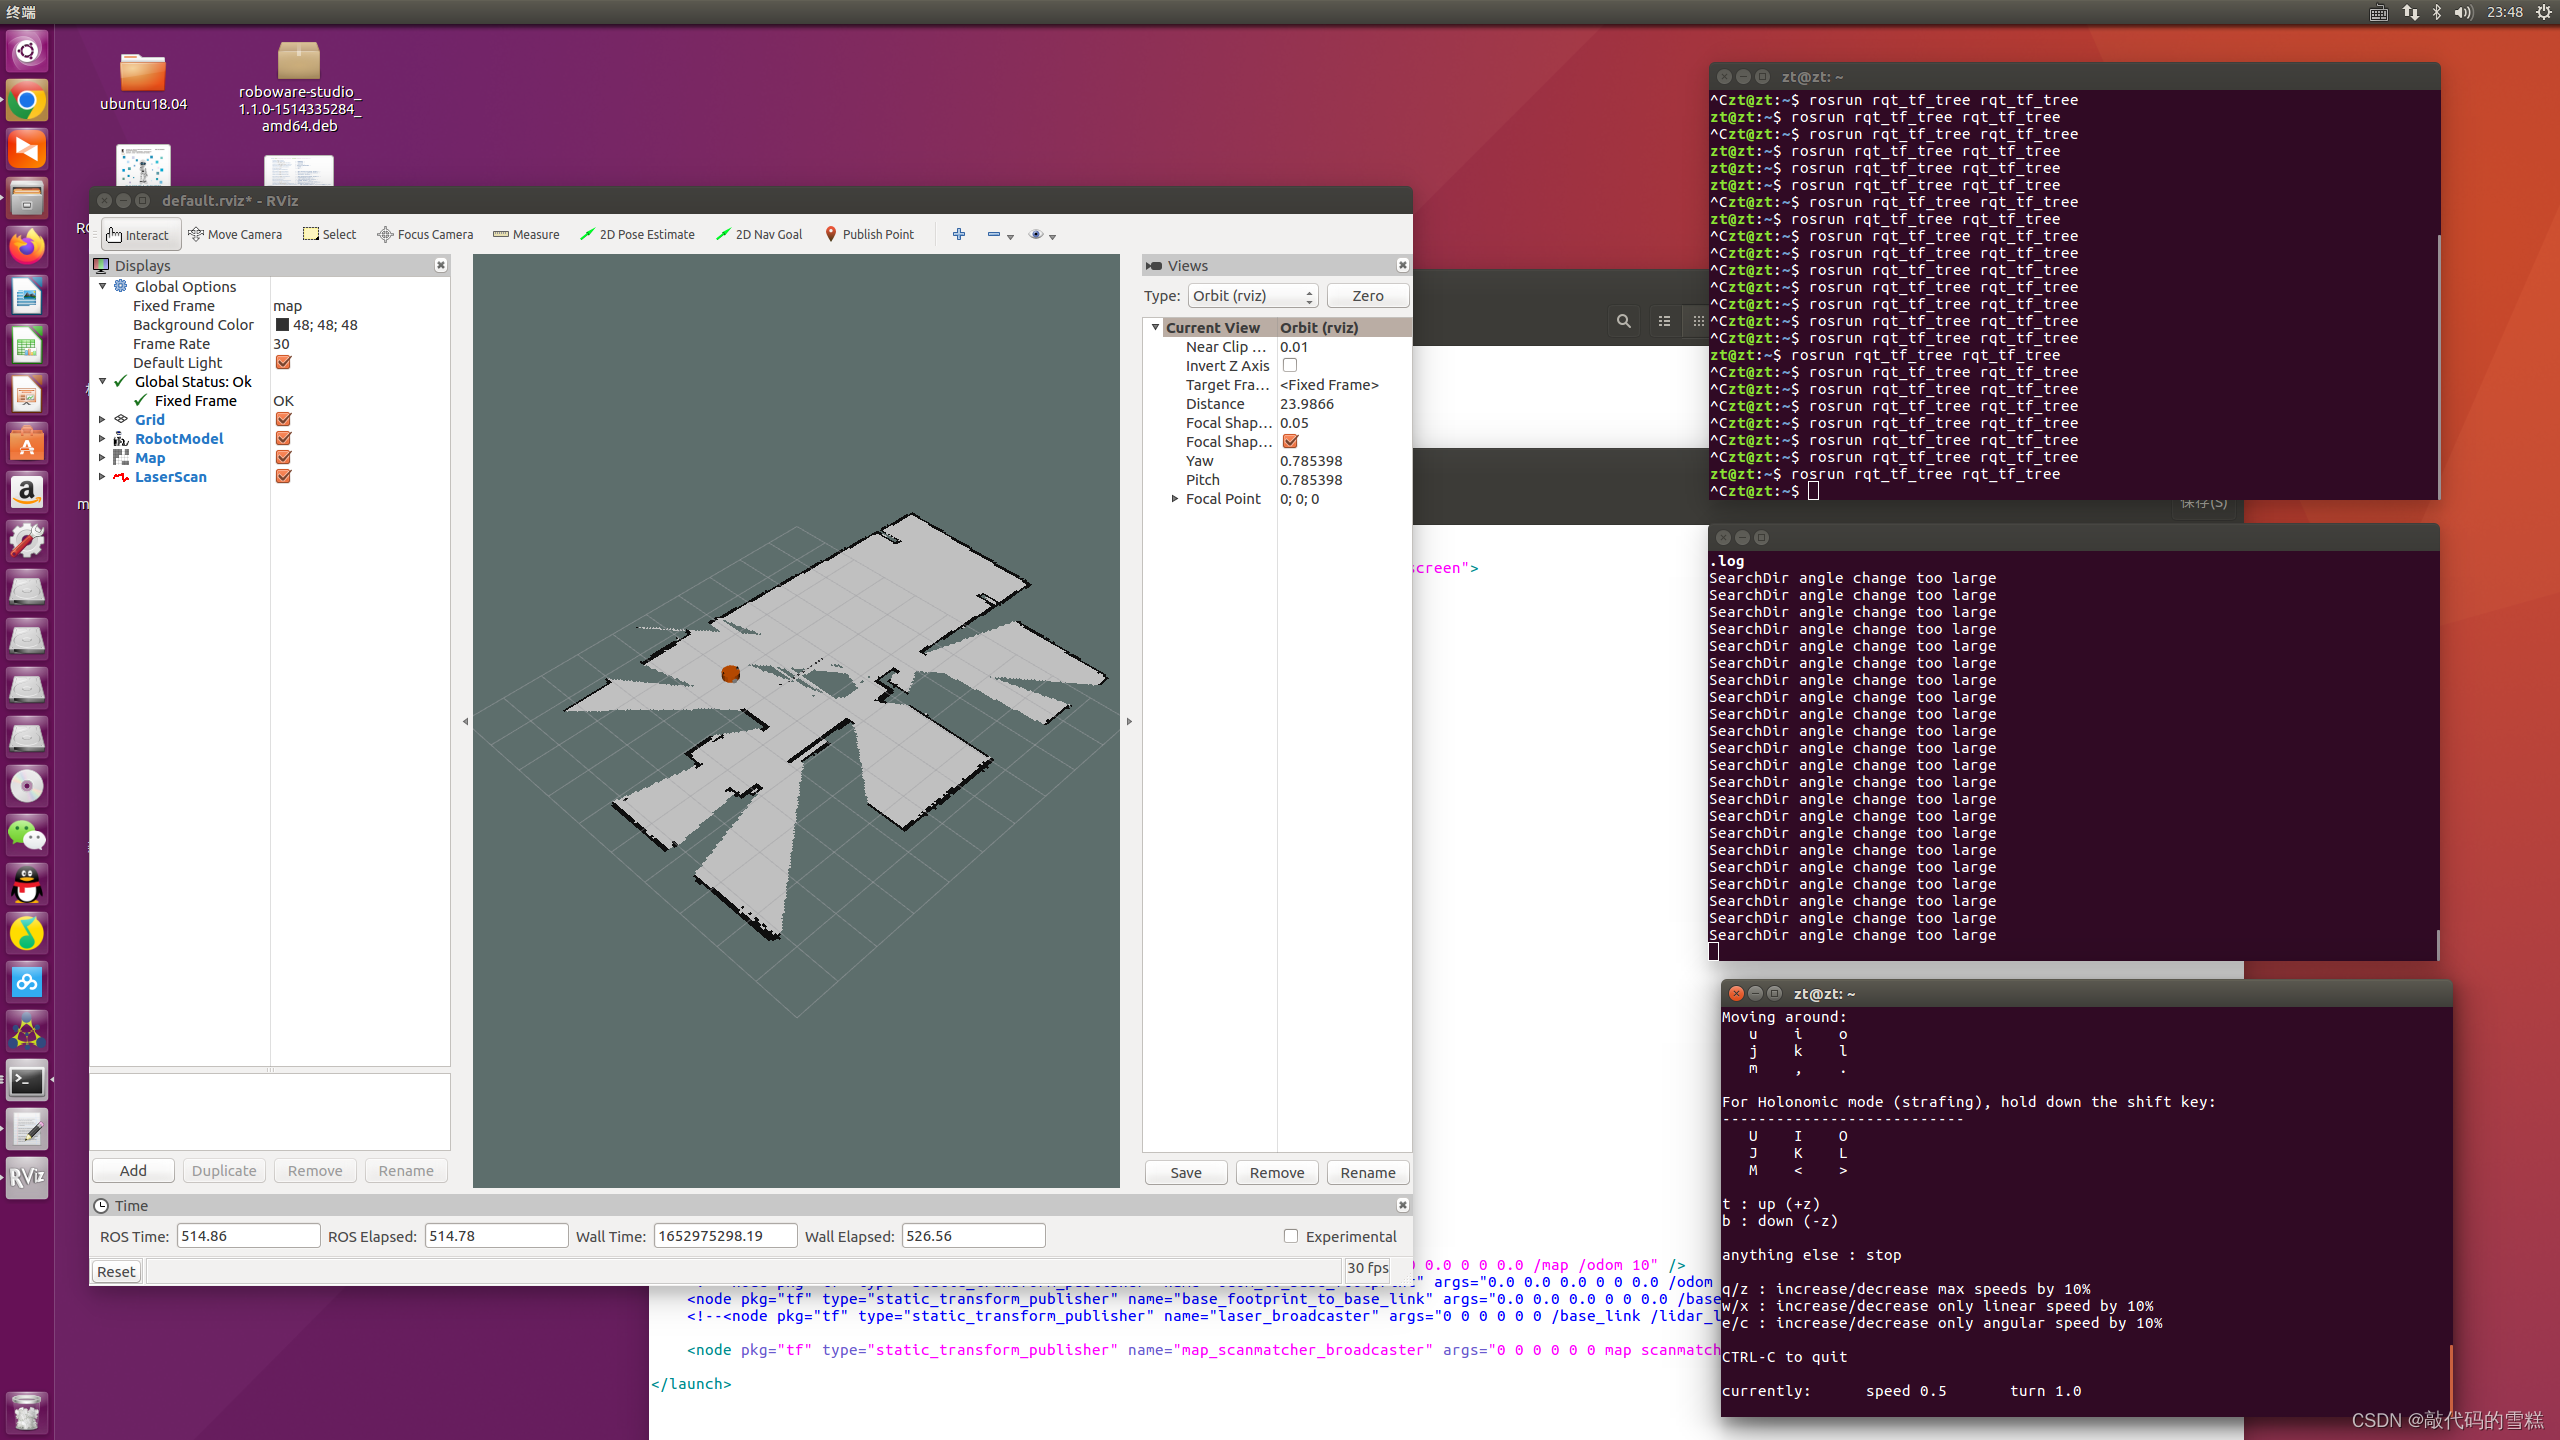Select the 2D Pose Estimate tool
2560x1440 pixels.
(x=637, y=234)
